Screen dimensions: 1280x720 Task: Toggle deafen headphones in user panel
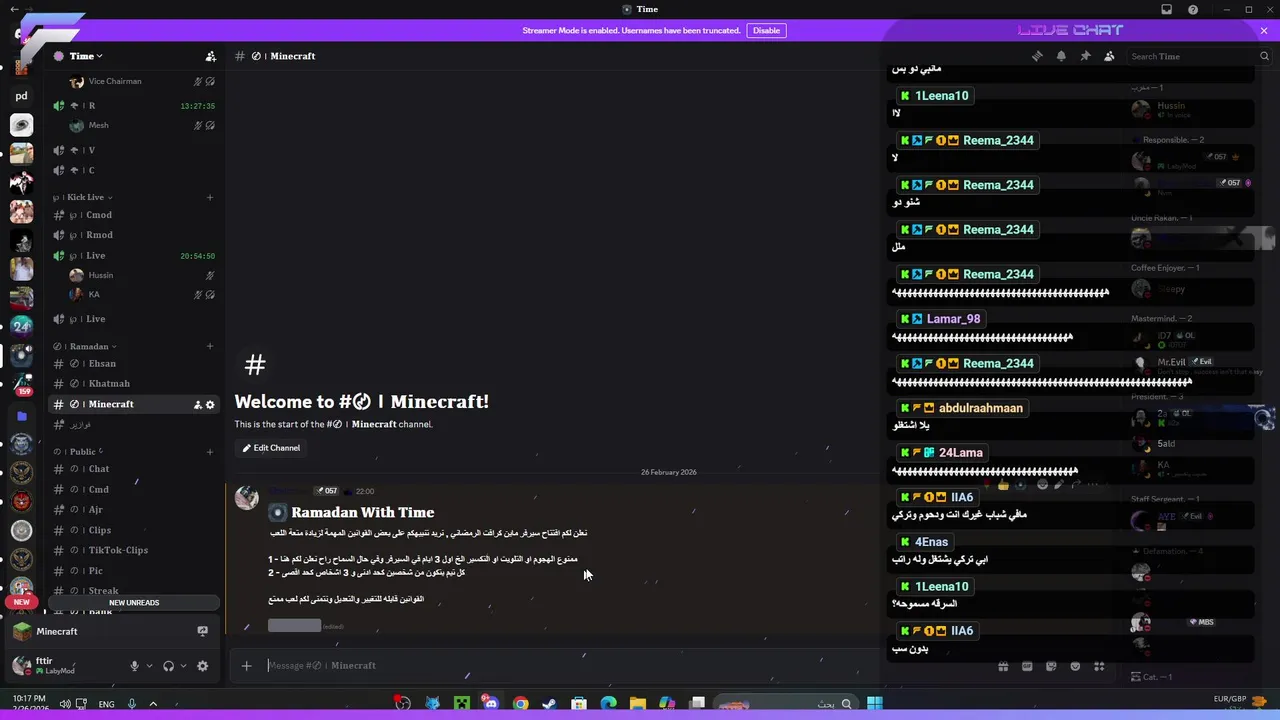tap(168, 666)
